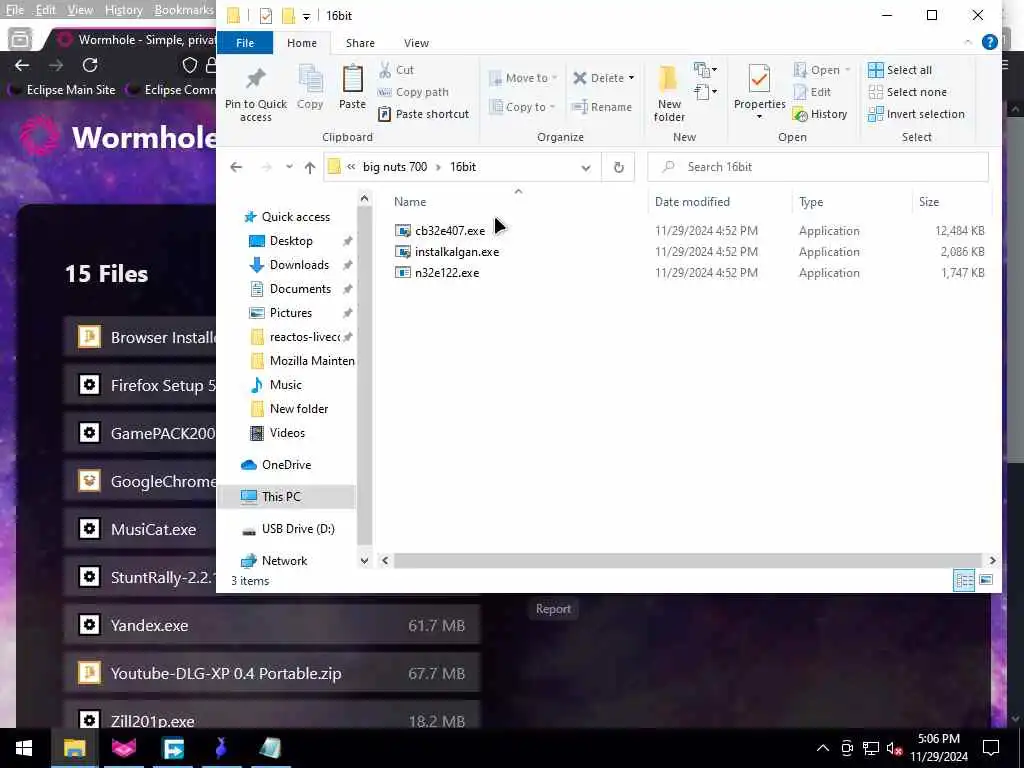Expand the Open button dropdown arrow
This screenshot has width=1024, height=768.
click(x=848, y=70)
